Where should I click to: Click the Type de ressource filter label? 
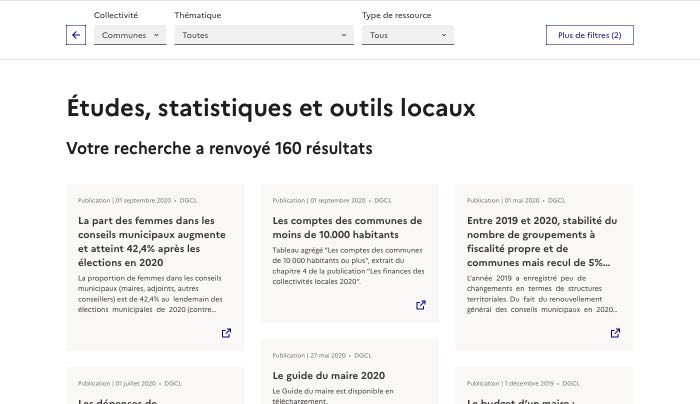pyautogui.click(x=396, y=15)
